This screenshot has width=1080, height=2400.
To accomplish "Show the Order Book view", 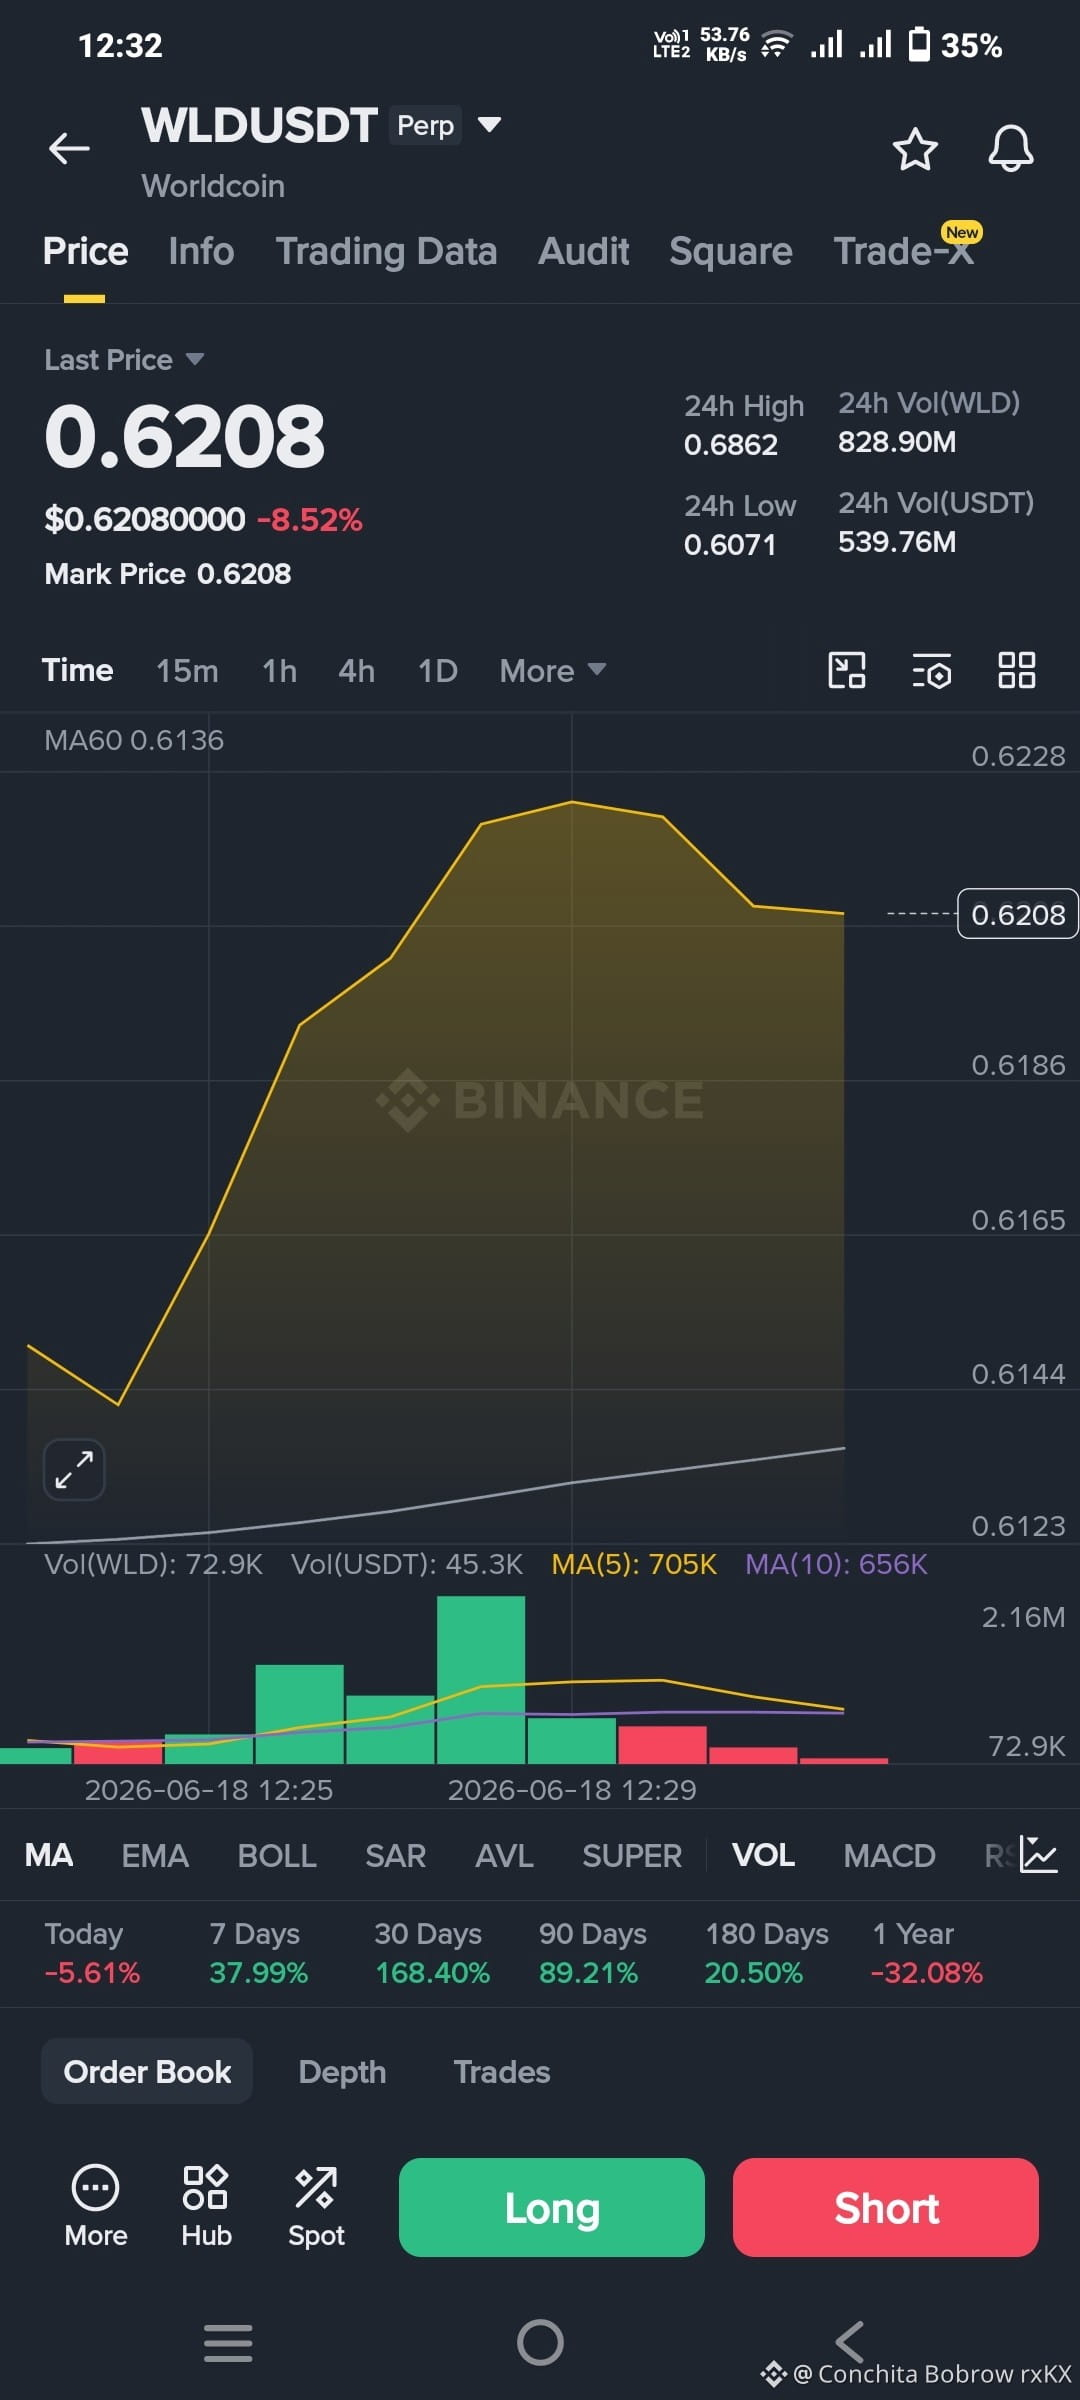I will pyautogui.click(x=147, y=2071).
